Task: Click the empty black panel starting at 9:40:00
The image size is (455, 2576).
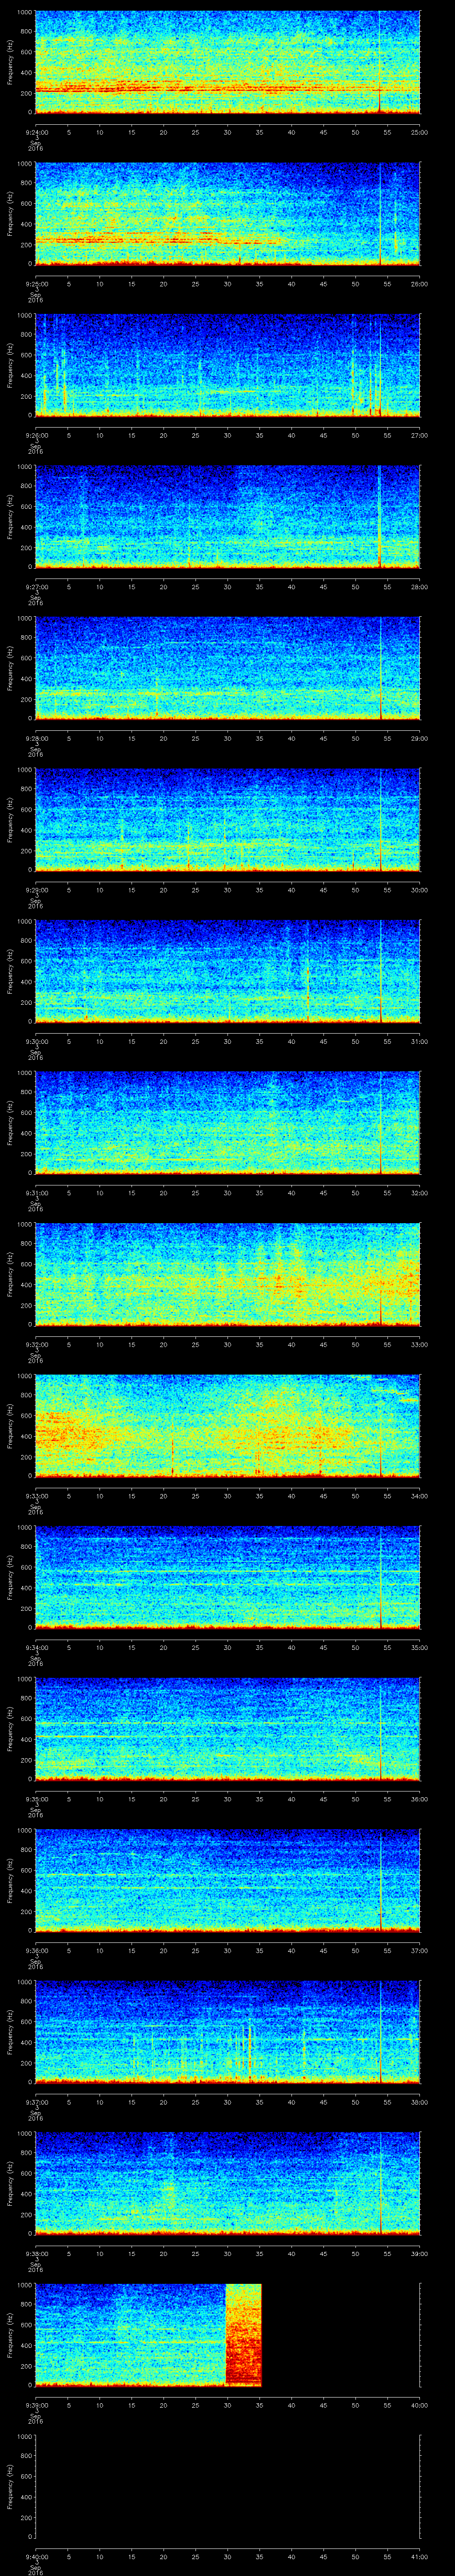Action: click(227, 2488)
